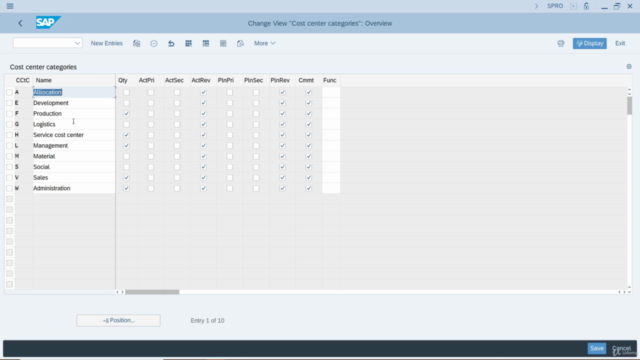The width and height of the screenshot is (640, 360).
Task: Click the vertical scrollbar thumb
Action: pyautogui.click(x=629, y=106)
